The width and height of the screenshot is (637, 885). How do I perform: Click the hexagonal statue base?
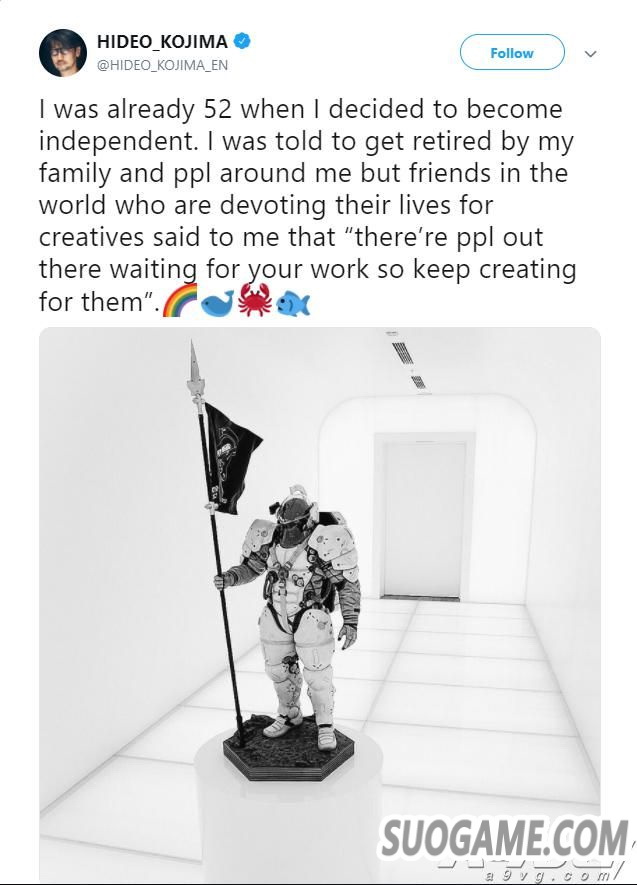tap(289, 749)
